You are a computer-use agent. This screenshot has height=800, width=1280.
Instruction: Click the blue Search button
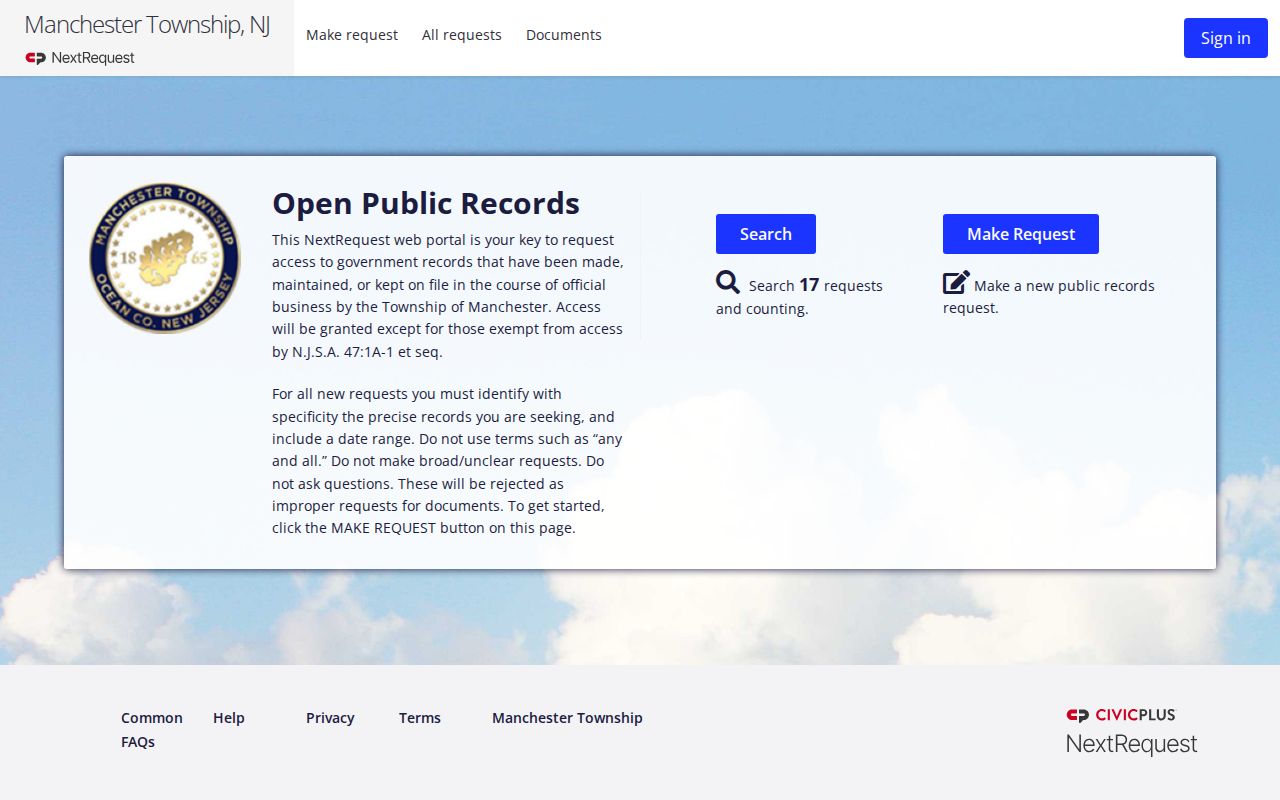click(766, 234)
